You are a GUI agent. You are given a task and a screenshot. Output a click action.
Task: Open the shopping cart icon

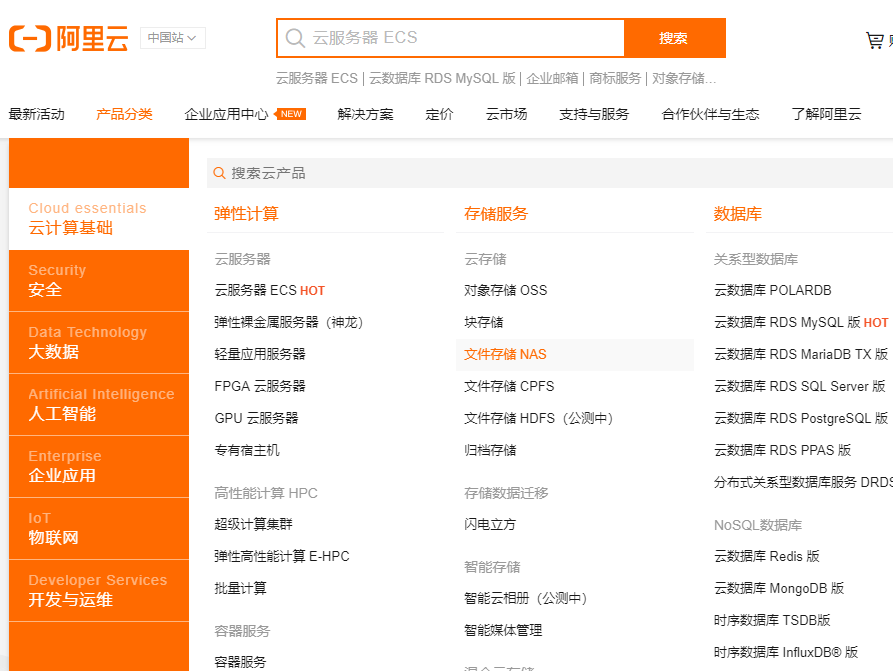[874, 40]
